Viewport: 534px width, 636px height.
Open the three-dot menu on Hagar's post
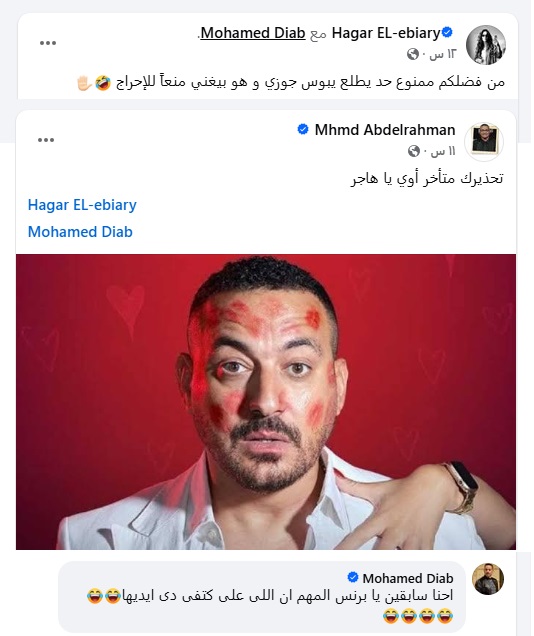pos(48,43)
